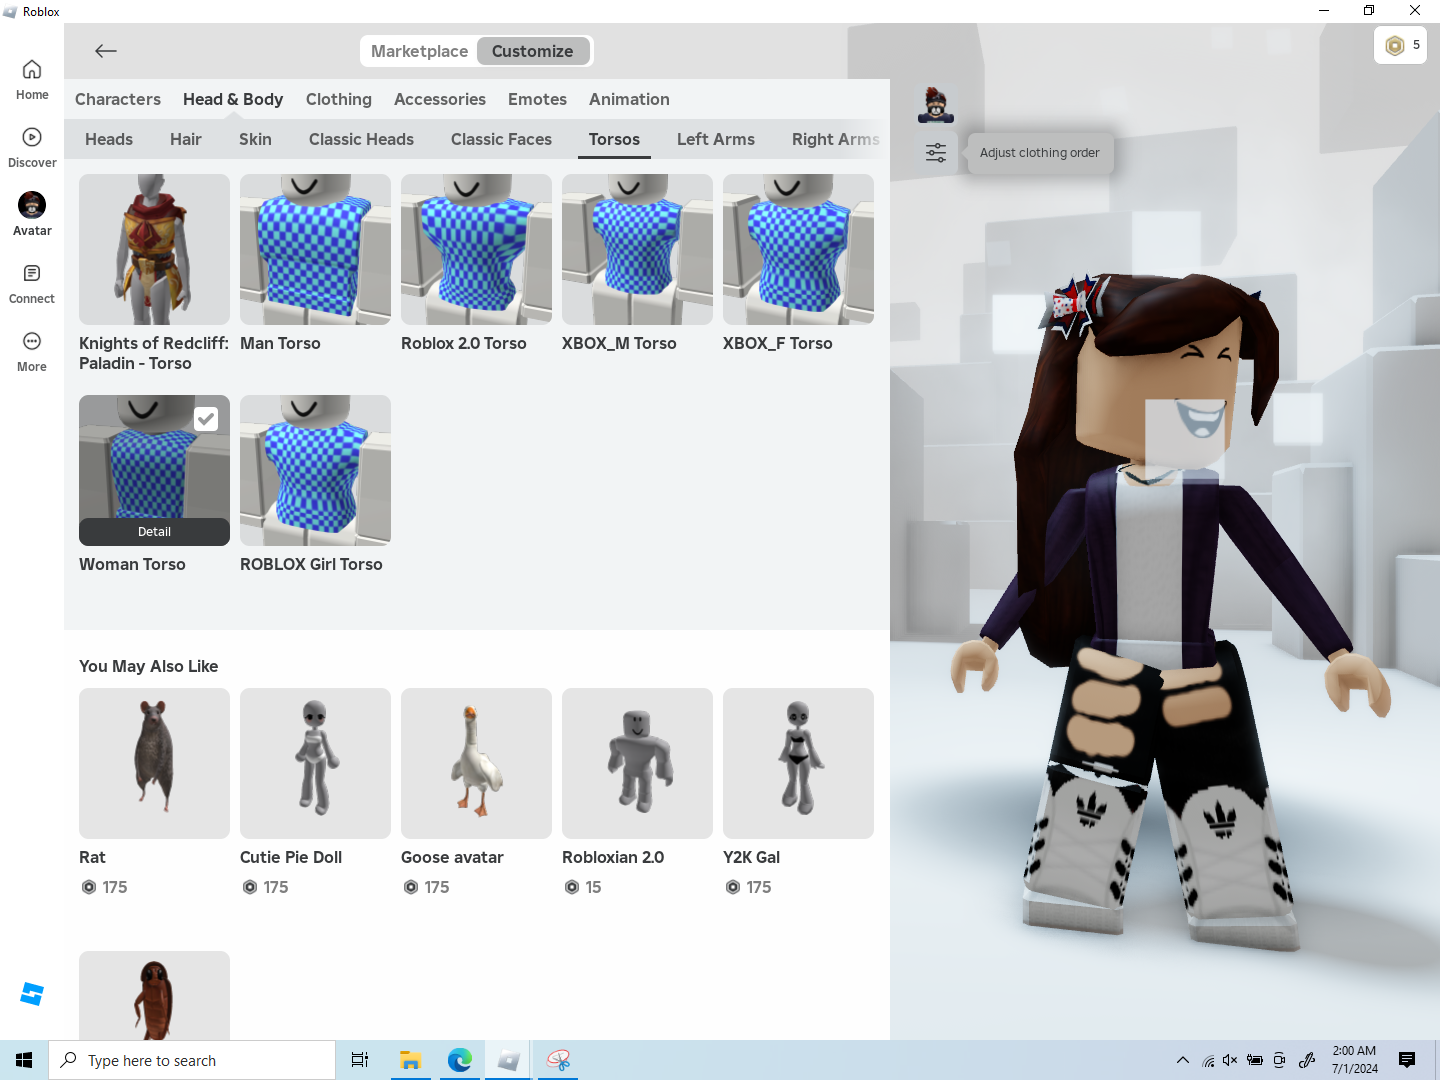Open the Discover sidebar icon
The image size is (1440, 1080).
[32, 148]
